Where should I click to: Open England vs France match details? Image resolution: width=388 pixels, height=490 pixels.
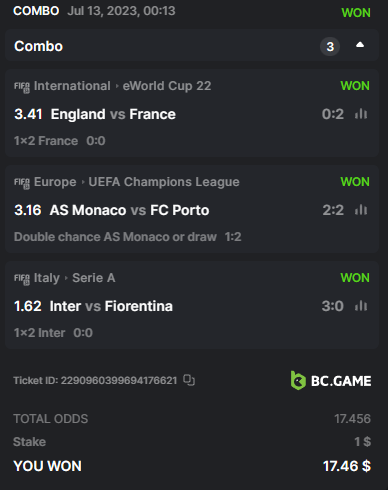(x=113, y=114)
